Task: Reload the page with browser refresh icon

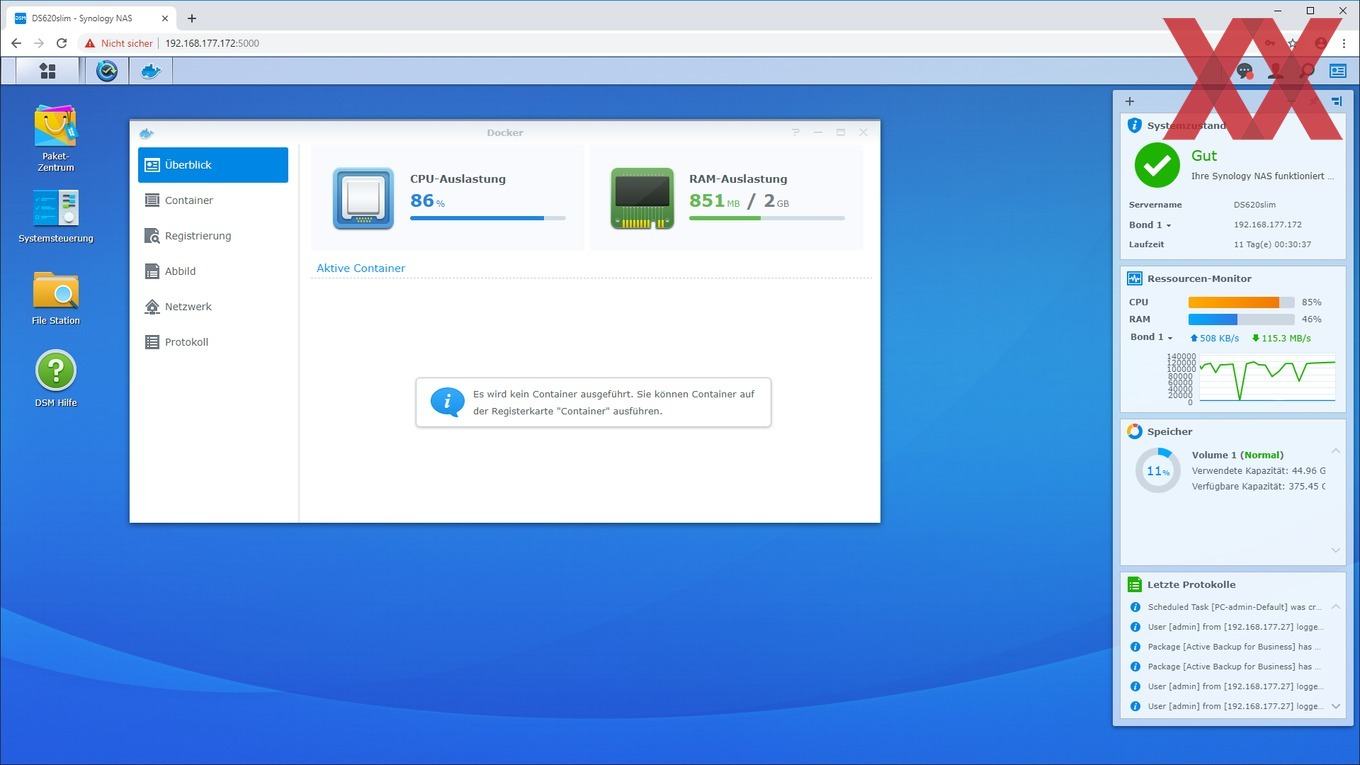Action: (61, 43)
